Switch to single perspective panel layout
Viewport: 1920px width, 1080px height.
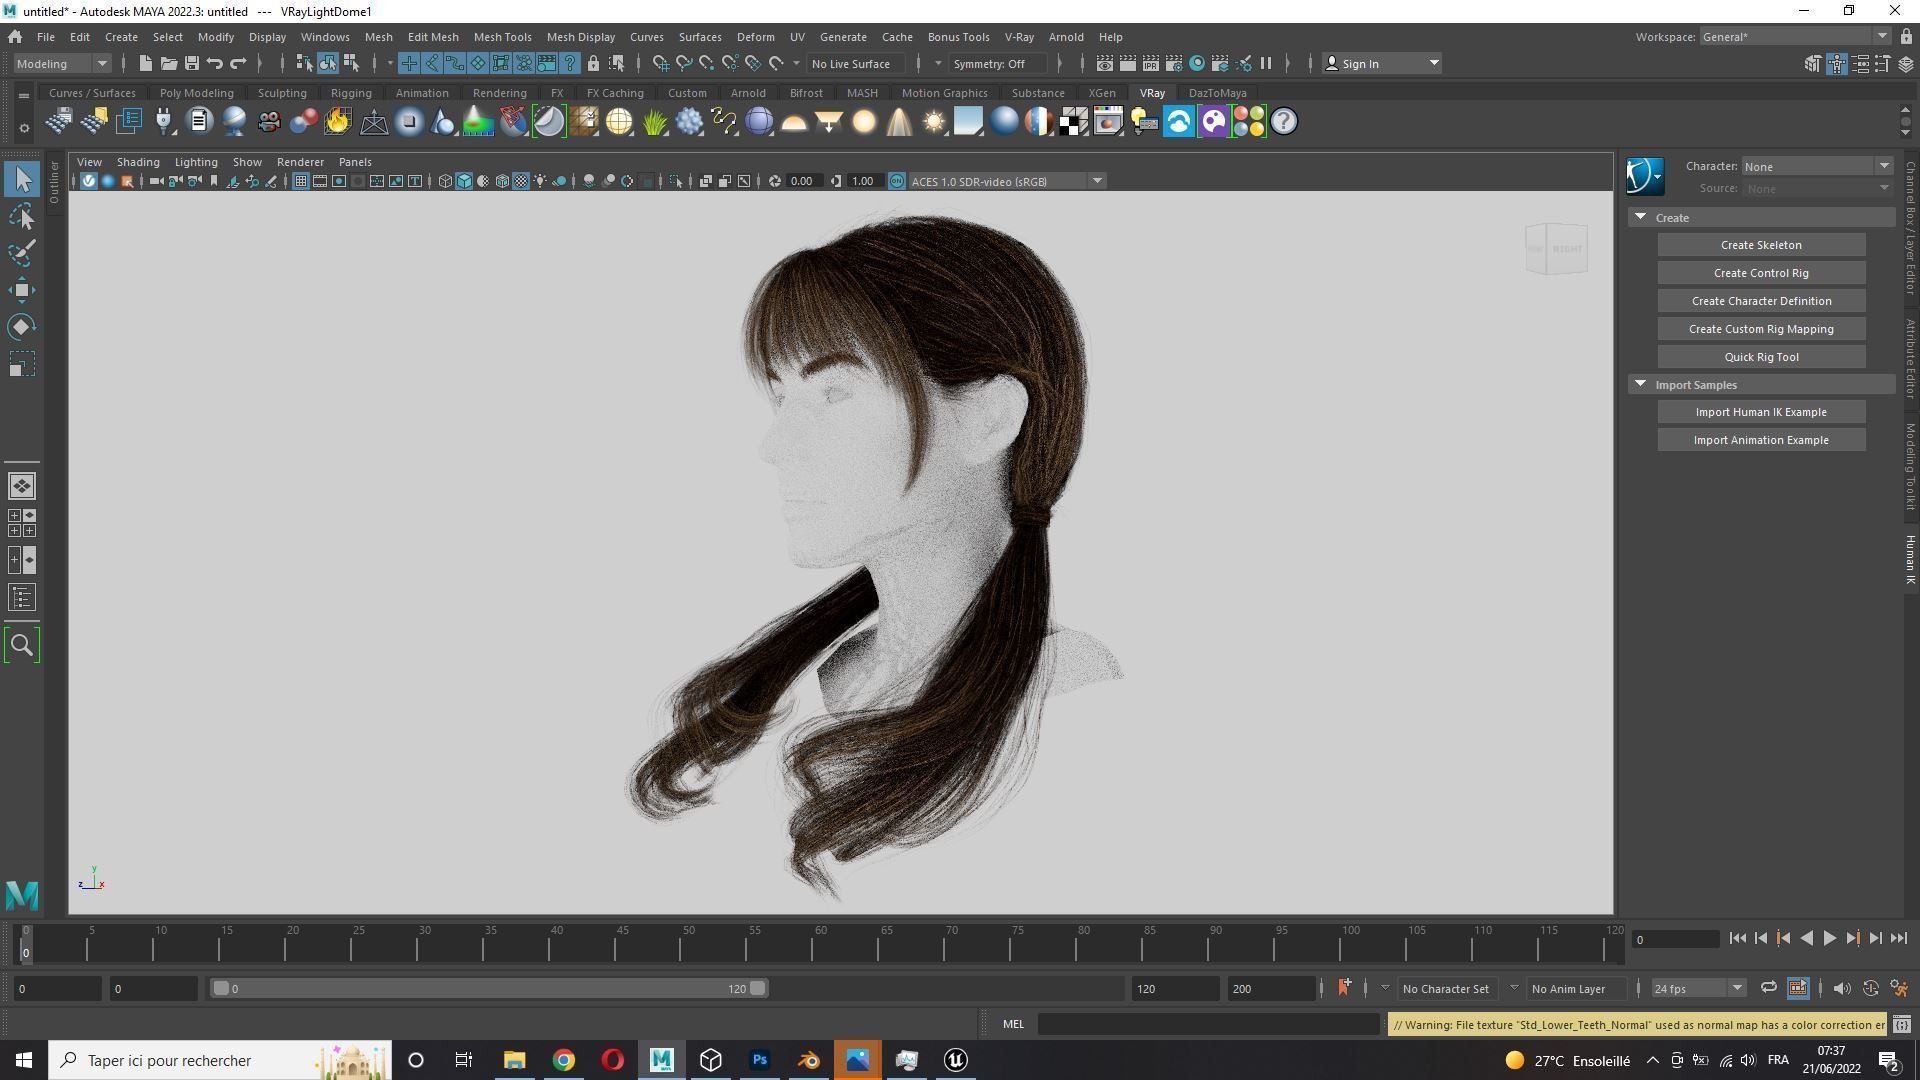tap(22, 486)
